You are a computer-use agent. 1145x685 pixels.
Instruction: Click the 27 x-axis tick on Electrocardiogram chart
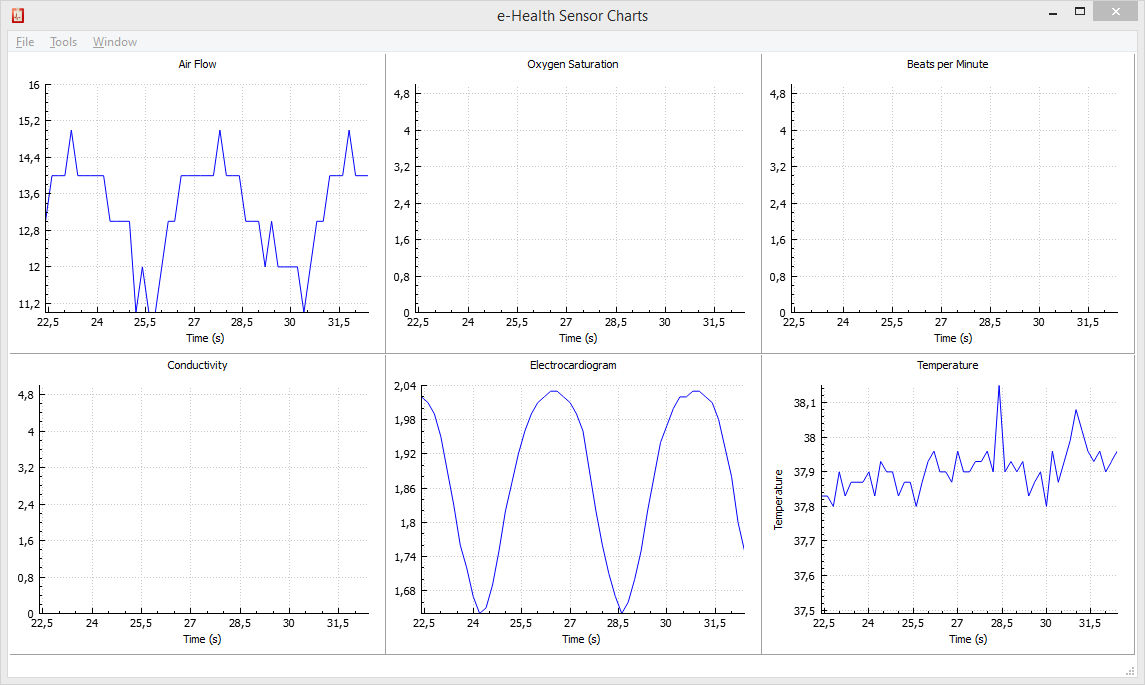[570, 623]
